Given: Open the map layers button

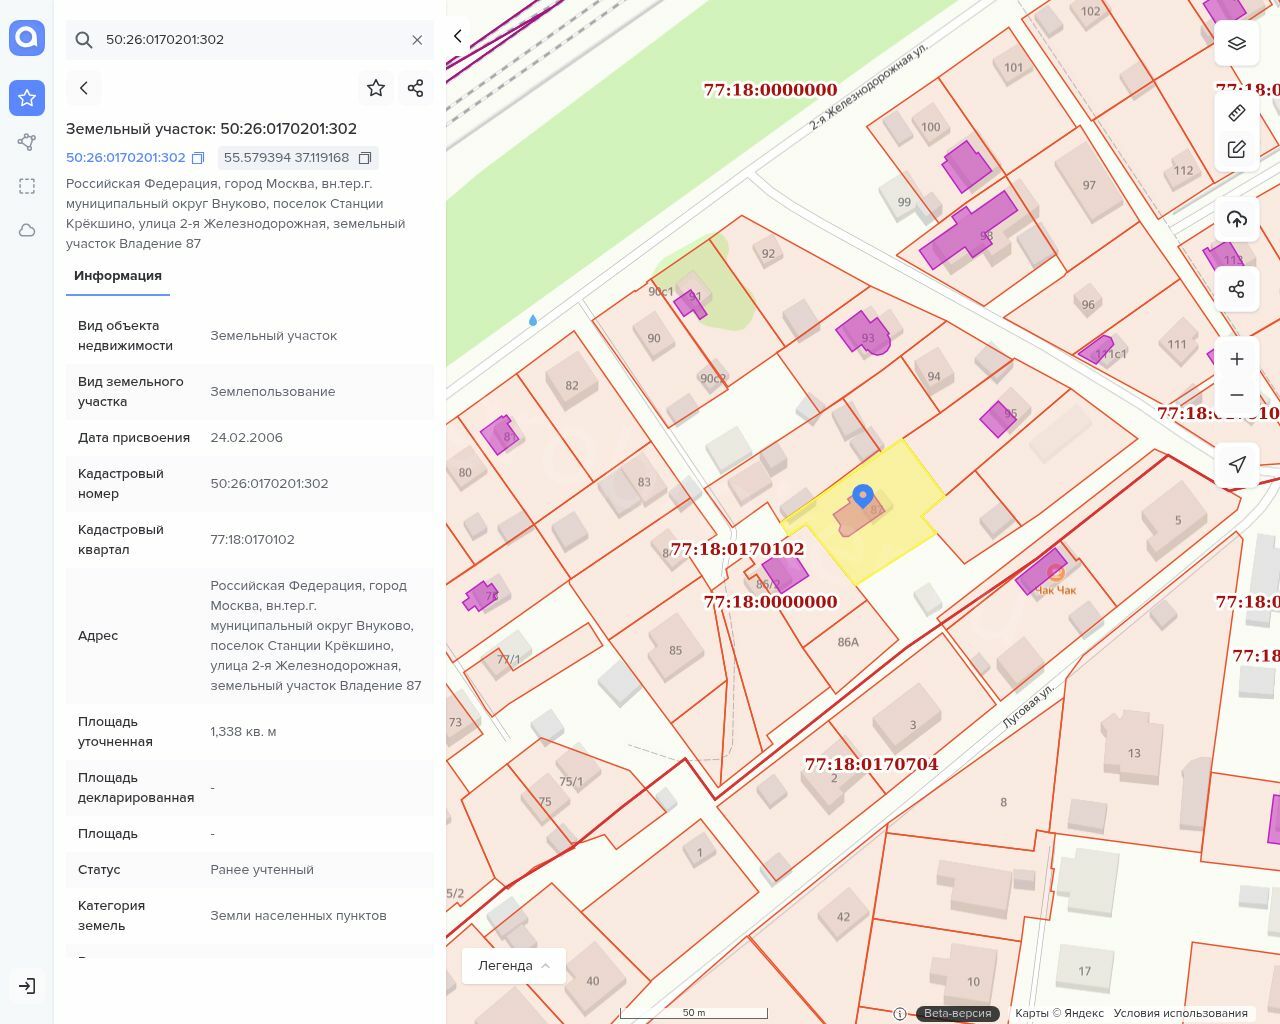Looking at the screenshot, I should [1237, 43].
